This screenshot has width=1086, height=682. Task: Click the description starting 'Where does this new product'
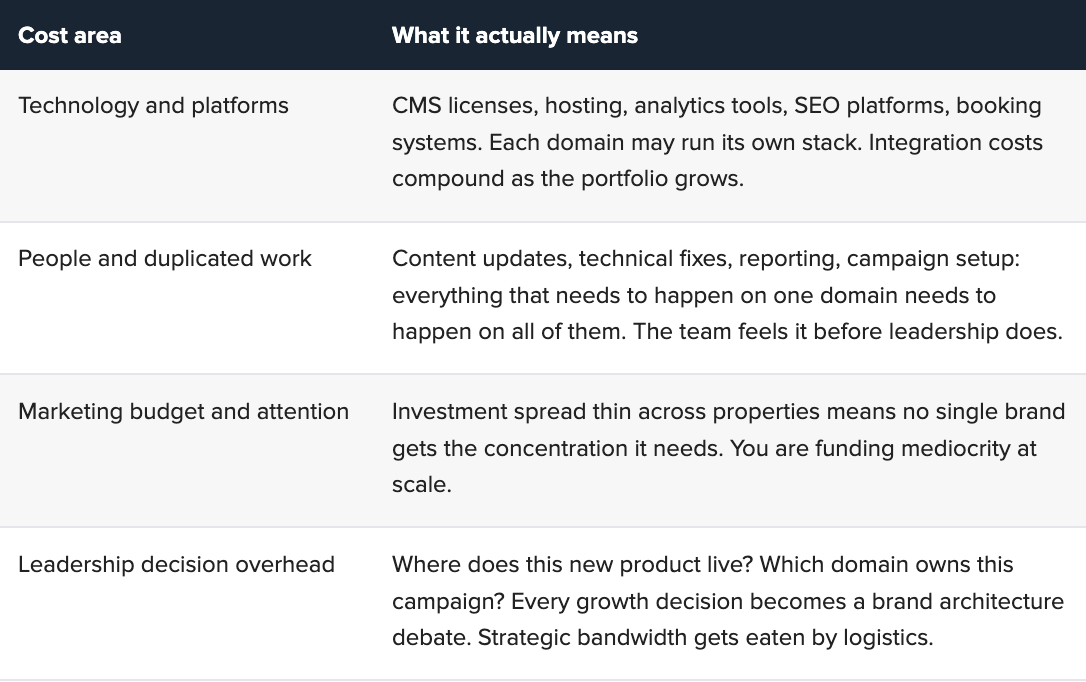[x=728, y=601]
